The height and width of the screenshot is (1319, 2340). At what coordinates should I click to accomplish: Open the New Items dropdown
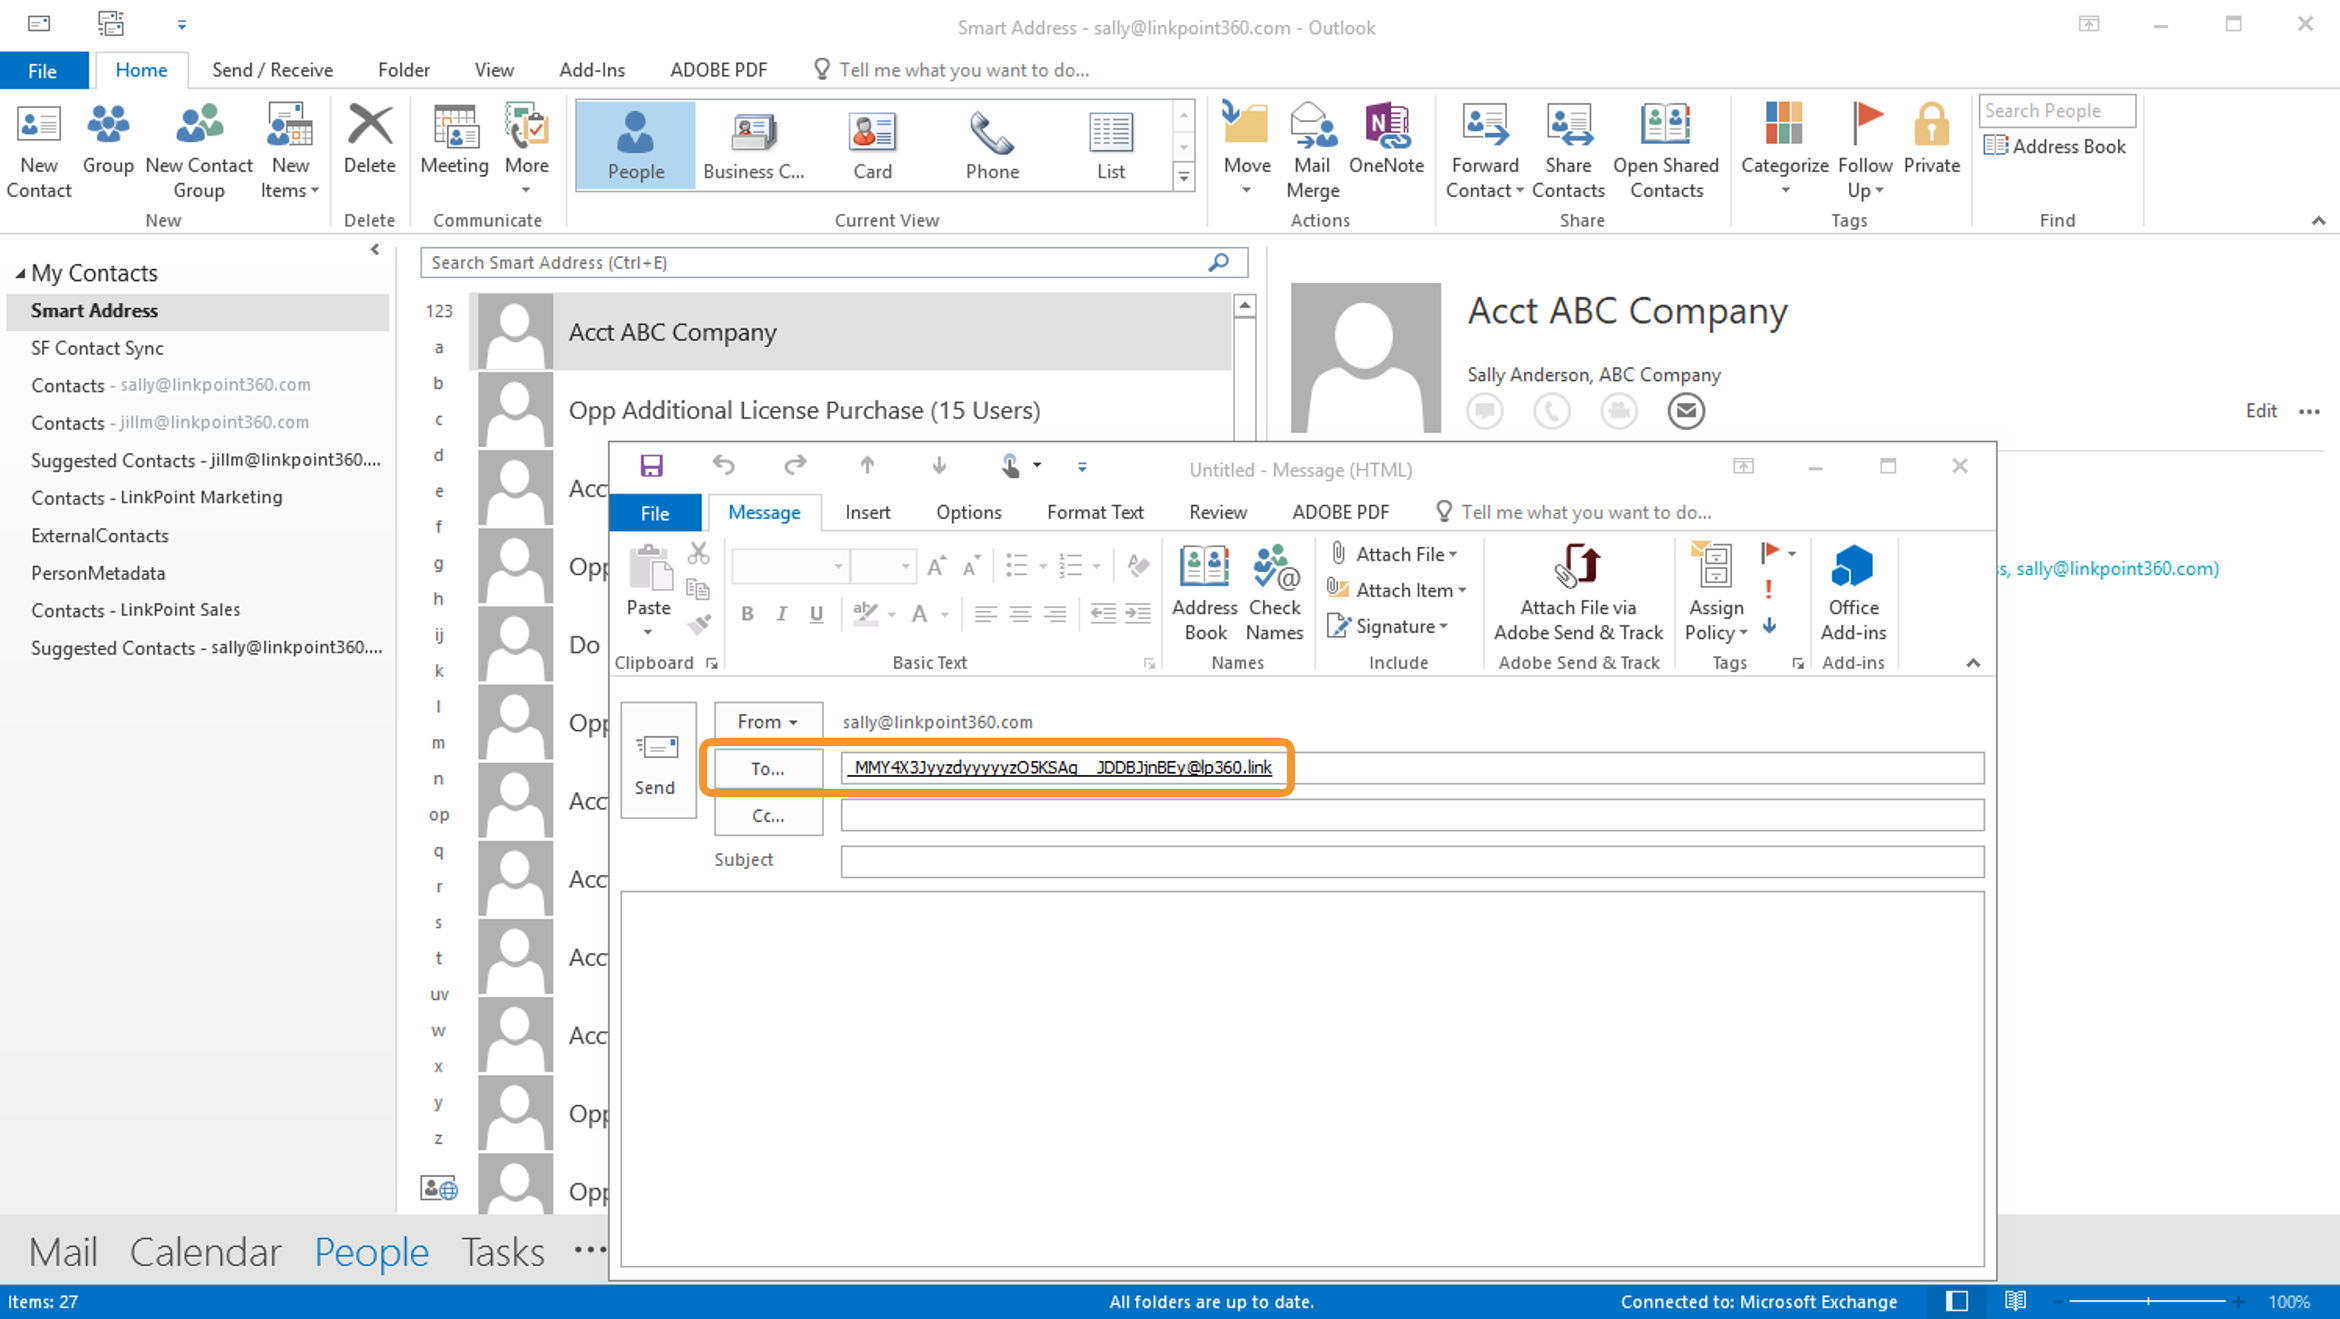(289, 151)
